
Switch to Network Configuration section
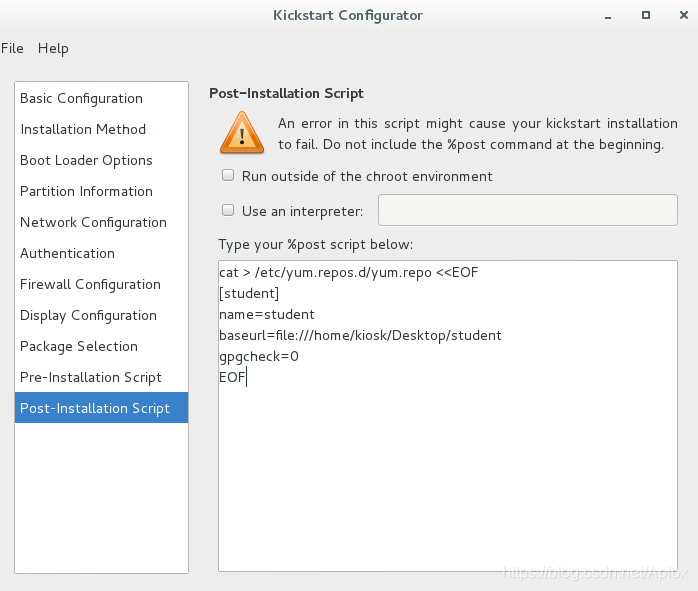[x=93, y=222]
